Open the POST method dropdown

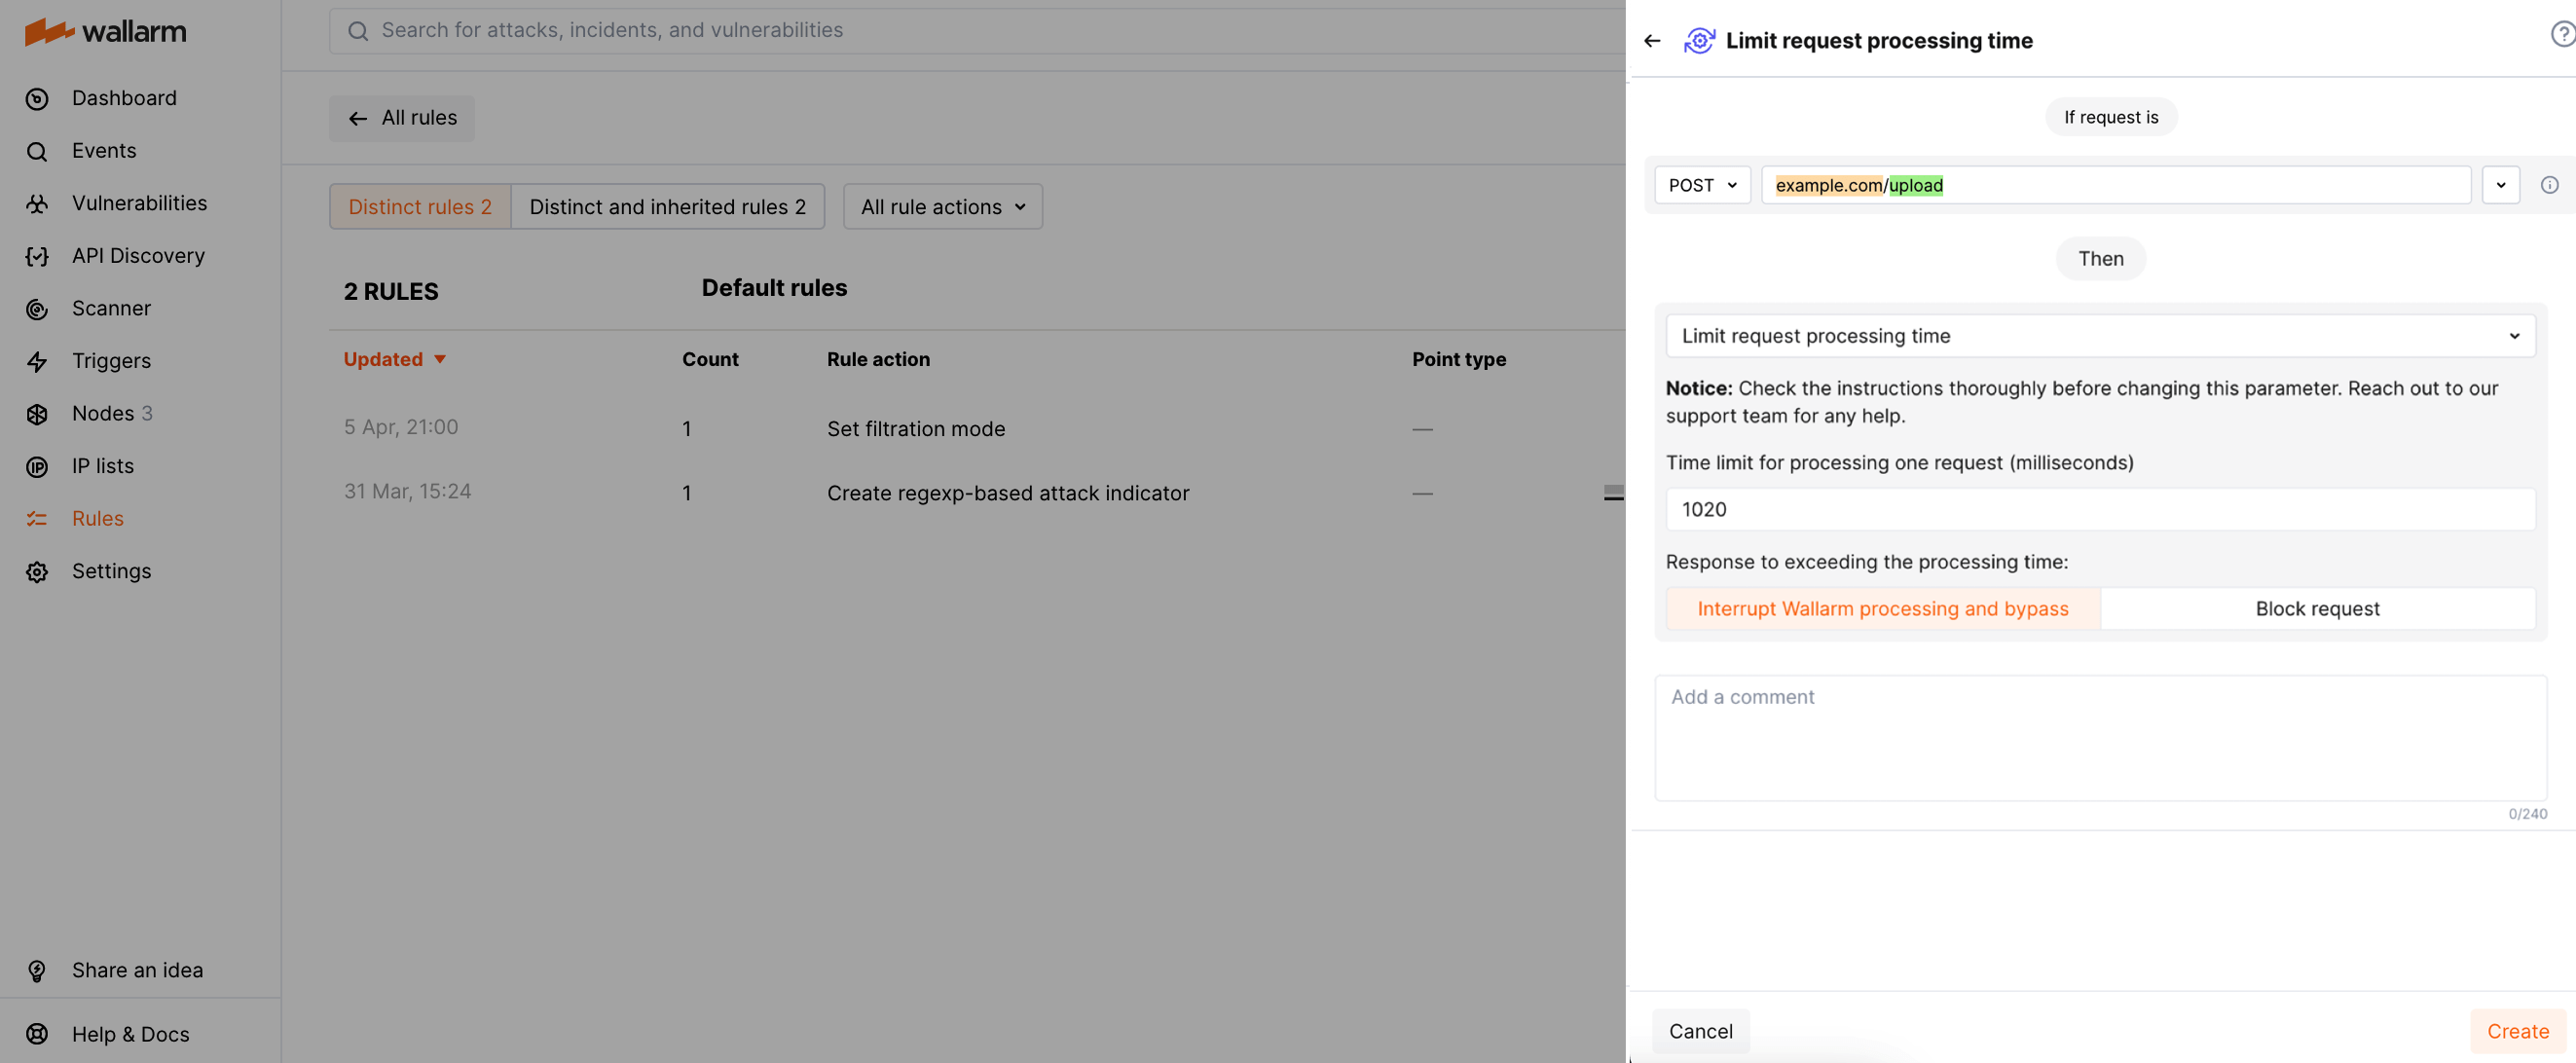coord(1702,184)
